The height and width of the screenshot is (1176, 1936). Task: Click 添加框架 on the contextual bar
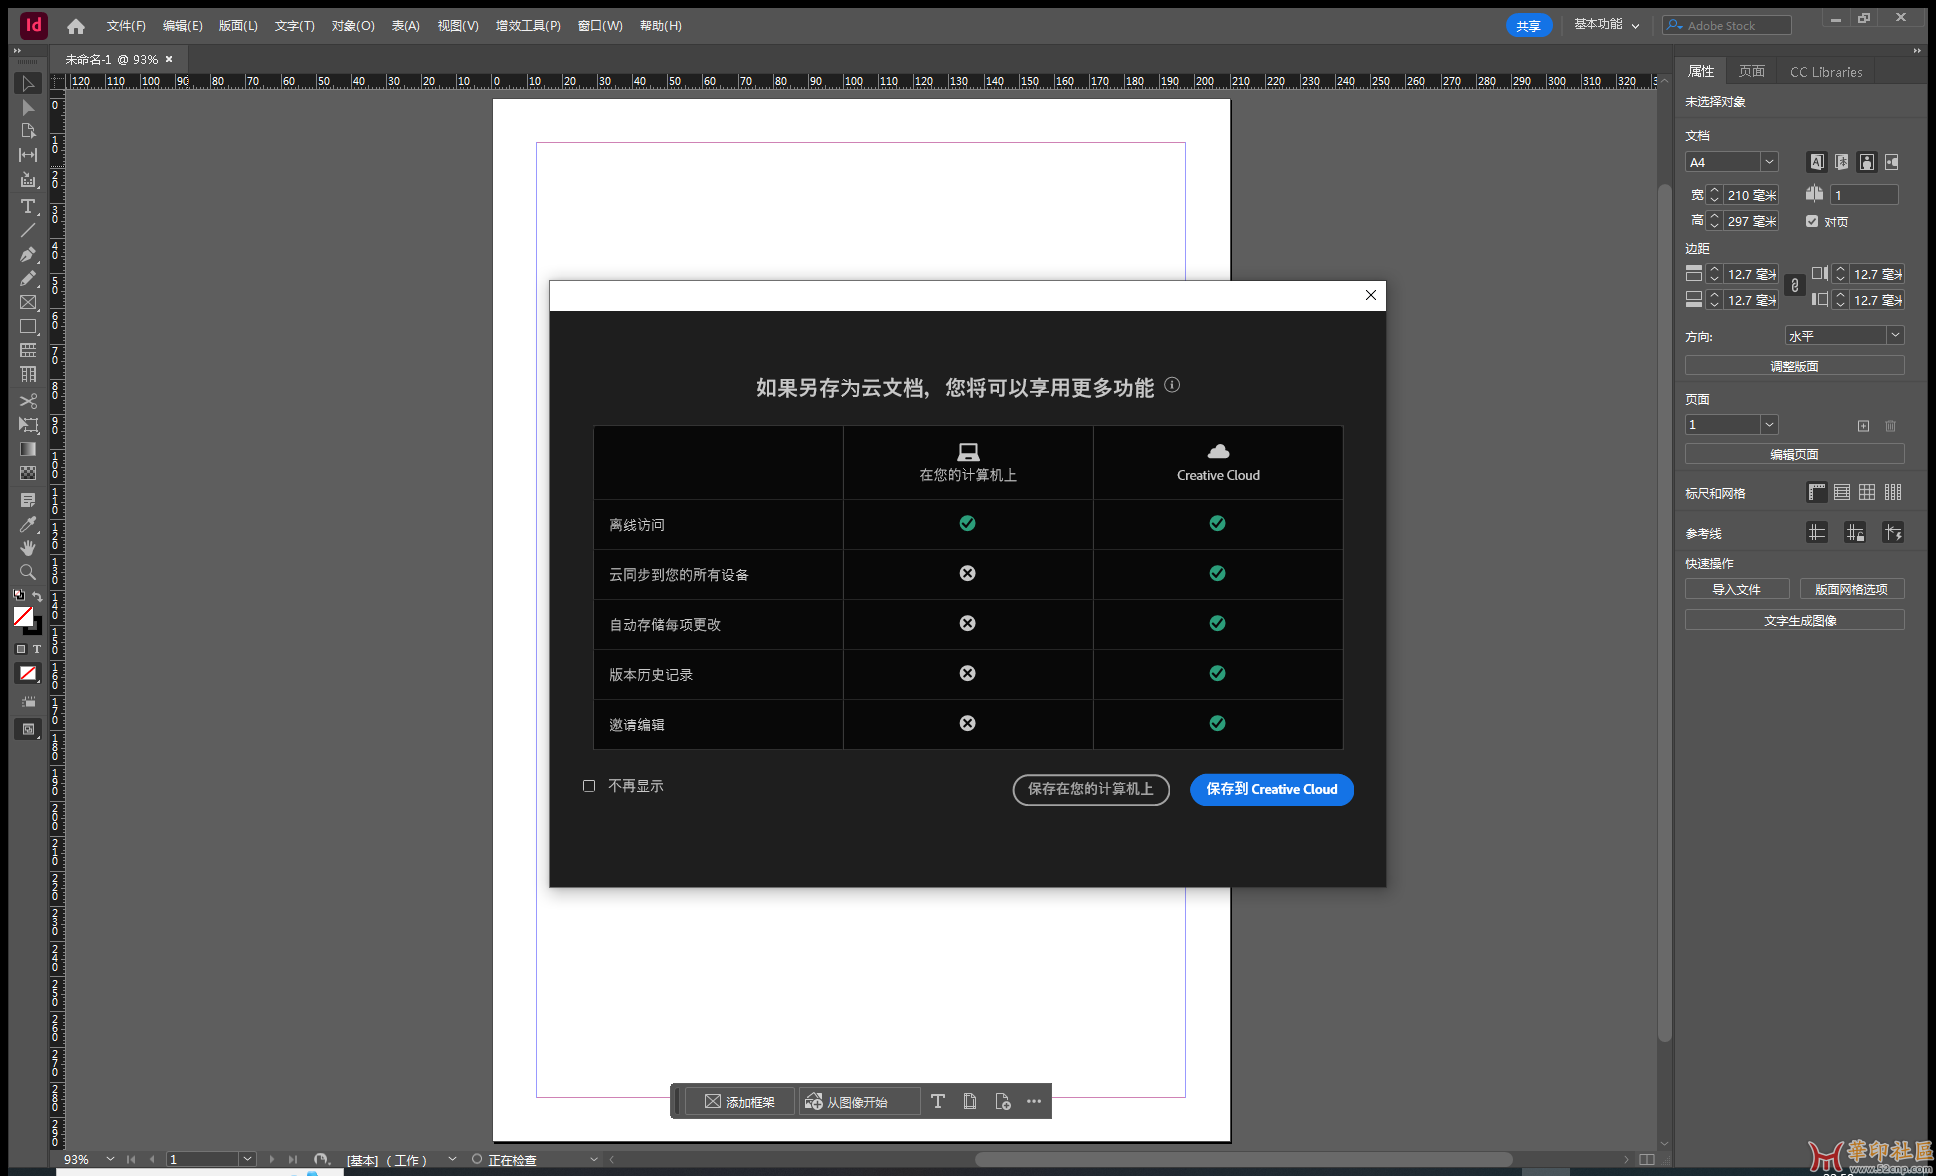(740, 1101)
